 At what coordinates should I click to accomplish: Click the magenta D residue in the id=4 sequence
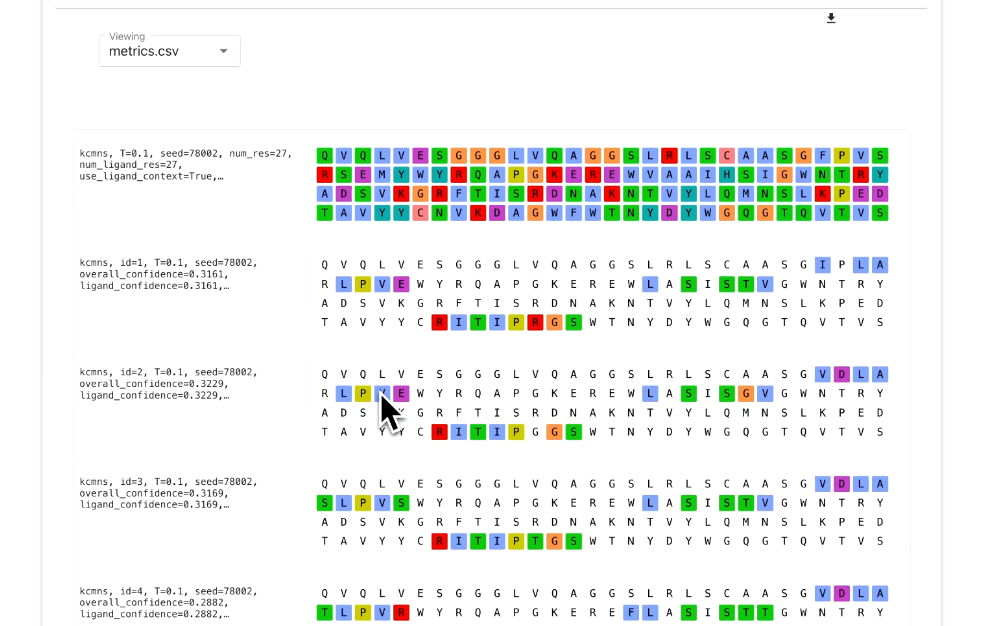click(842, 593)
